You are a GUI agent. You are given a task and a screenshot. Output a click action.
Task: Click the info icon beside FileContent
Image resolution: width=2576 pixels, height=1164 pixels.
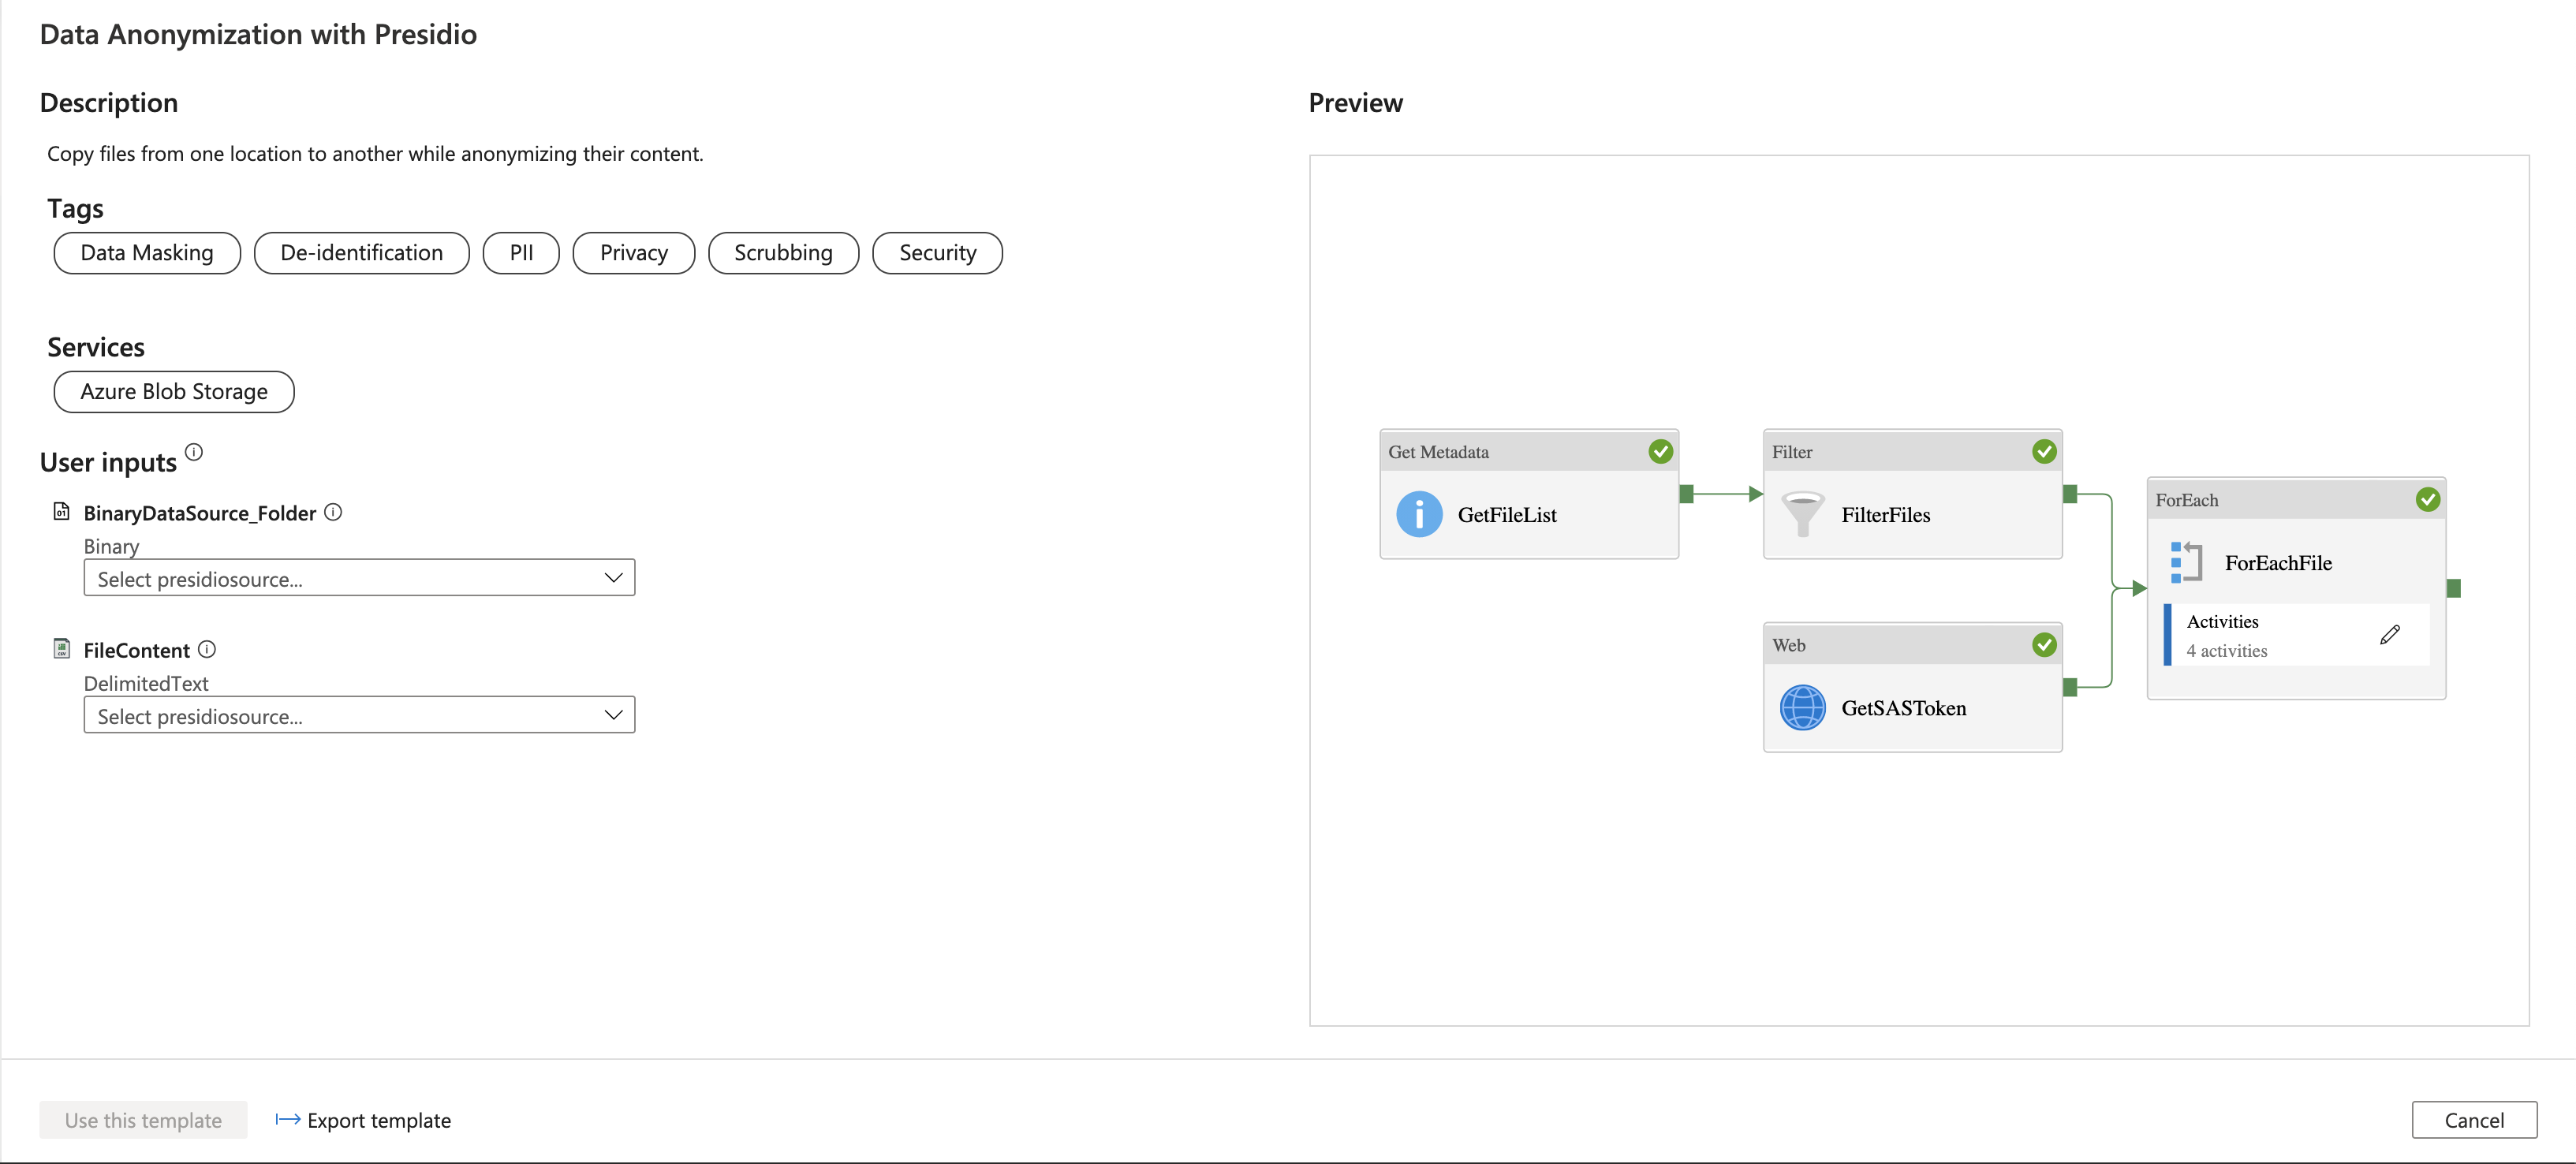point(207,649)
